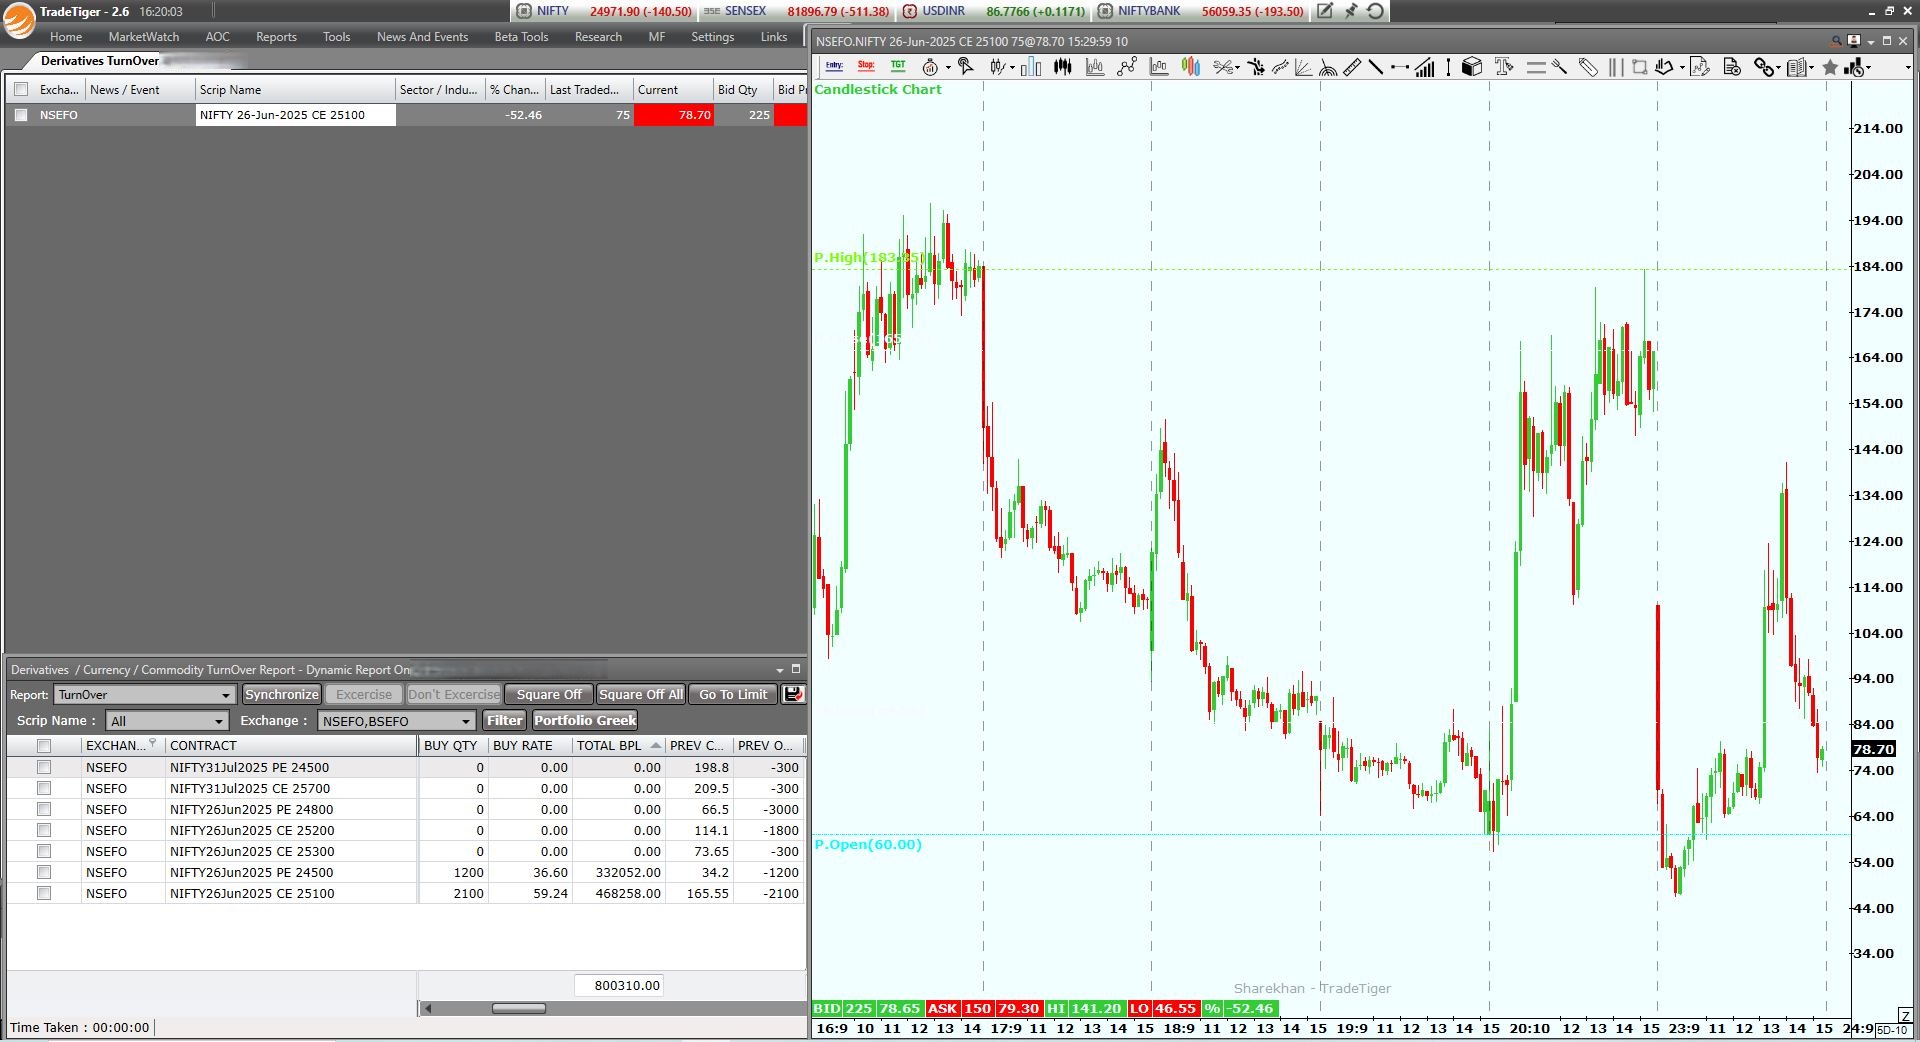
Task: Click the scissors cut tool icon
Action: 1223,67
